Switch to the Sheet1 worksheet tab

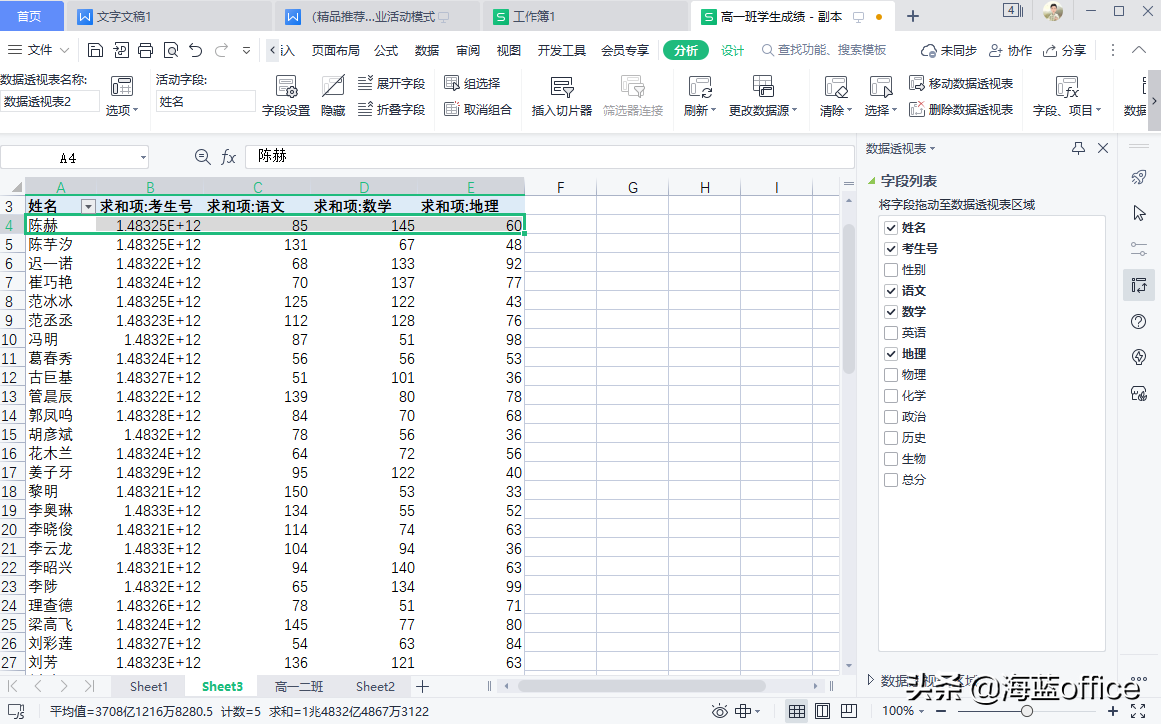coord(149,686)
